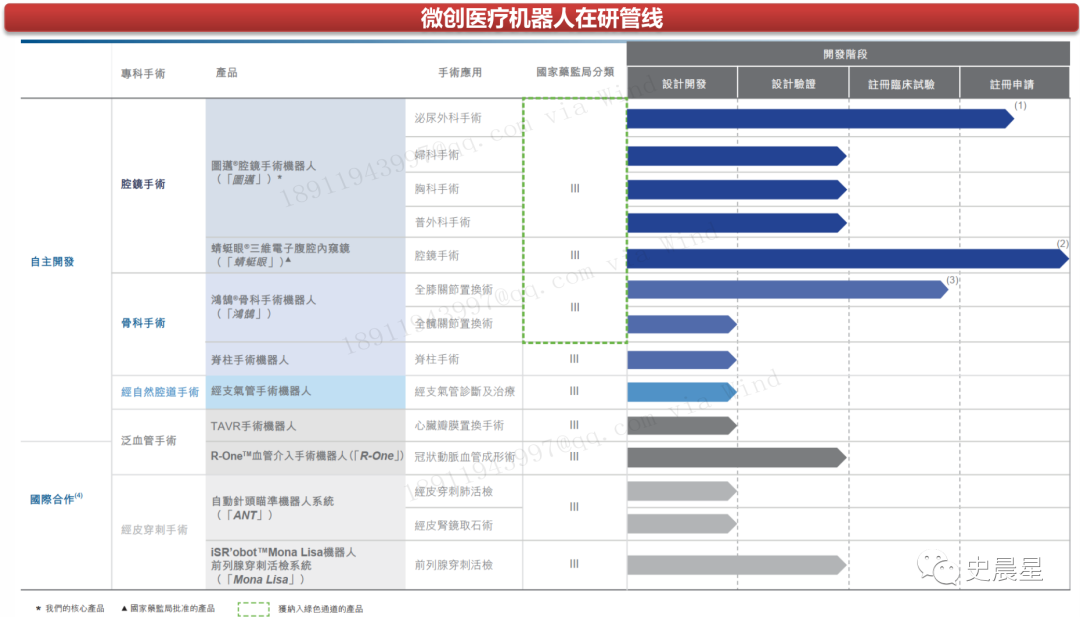Click the 經支氣管診斷及治療 light-blue progress bar
Viewport: 1080px width, 617px height.
point(682,392)
